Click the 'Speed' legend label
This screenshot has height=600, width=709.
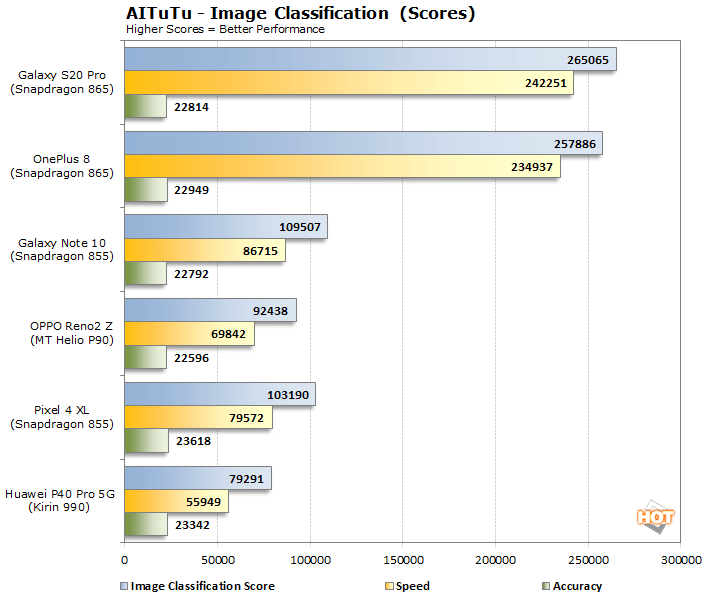(x=413, y=586)
